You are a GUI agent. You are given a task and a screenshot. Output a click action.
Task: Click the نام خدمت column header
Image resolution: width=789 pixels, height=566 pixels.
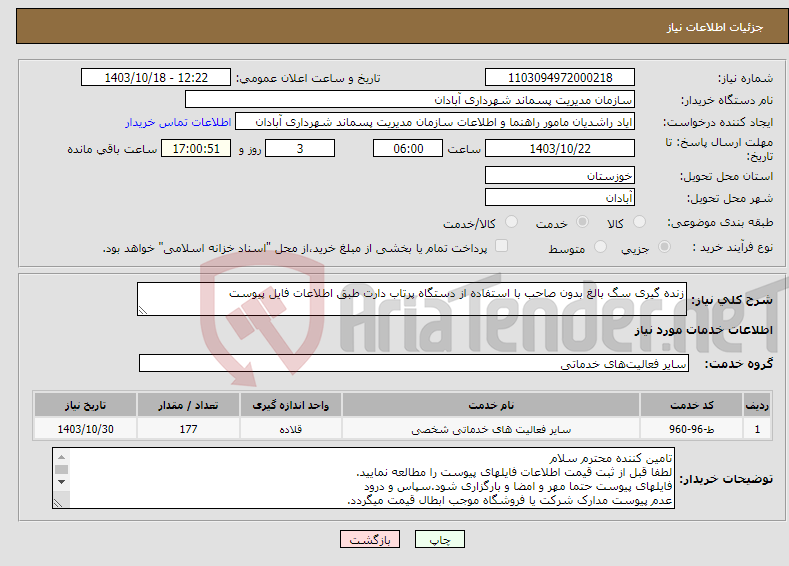coord(491,405)
